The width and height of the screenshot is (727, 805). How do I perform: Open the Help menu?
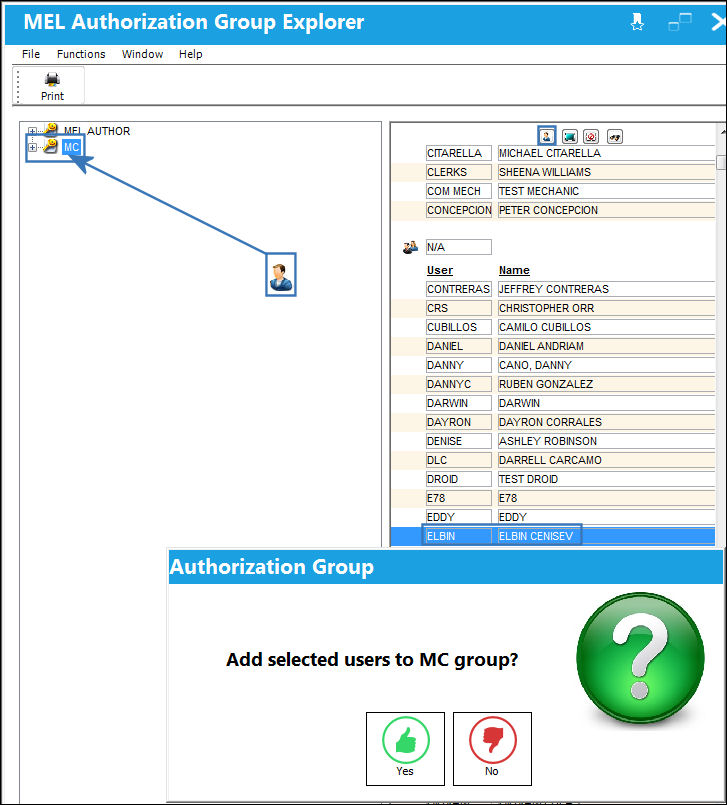pyautogui.click(x=190, y=54)
